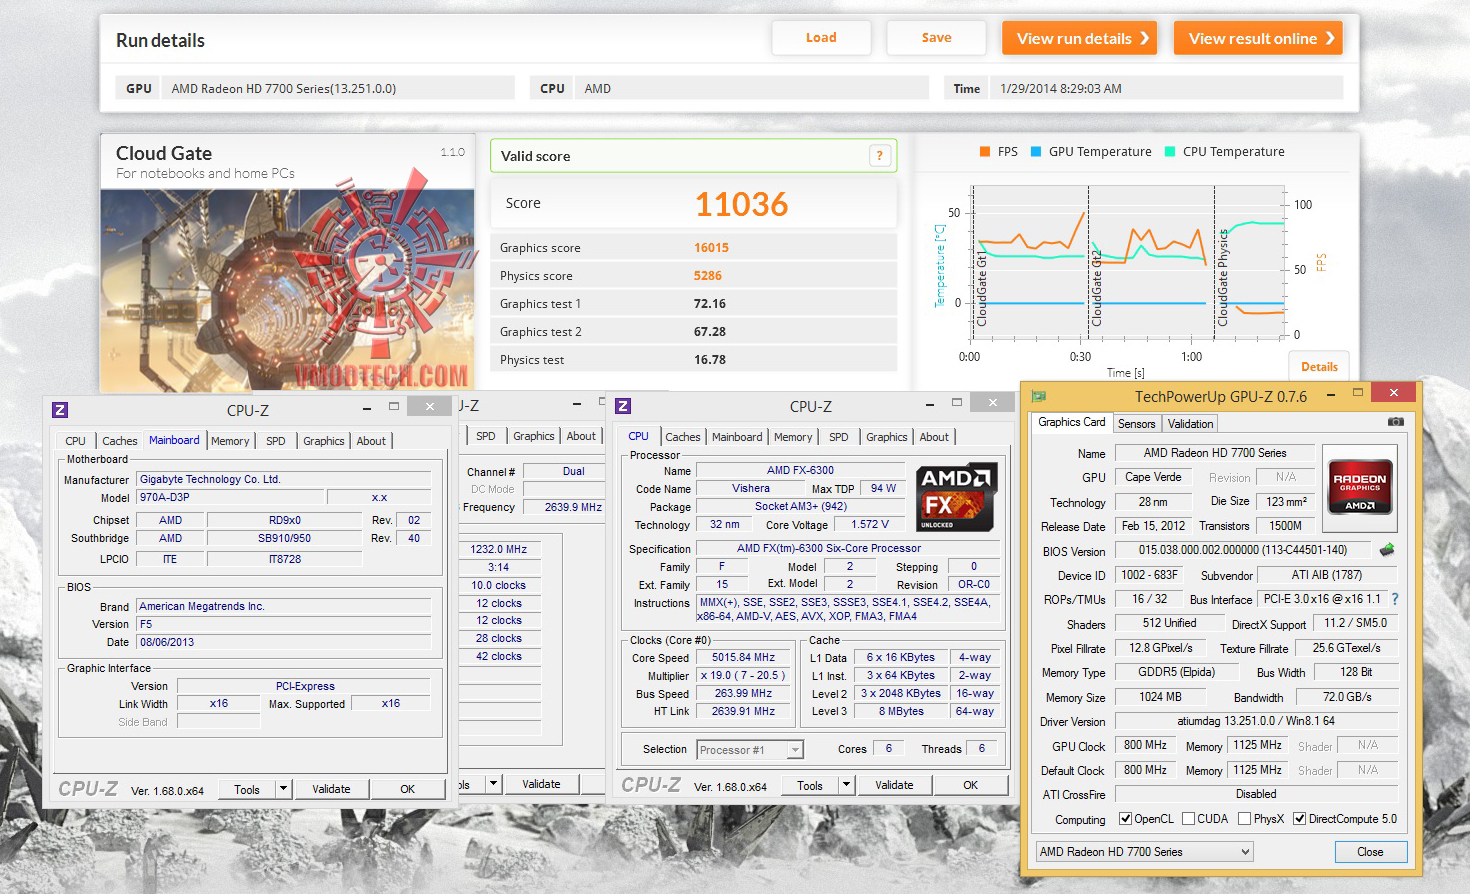Minimize the GPU-Z window
This screenshot has width=1470, height=894.
pos(1330,394)
